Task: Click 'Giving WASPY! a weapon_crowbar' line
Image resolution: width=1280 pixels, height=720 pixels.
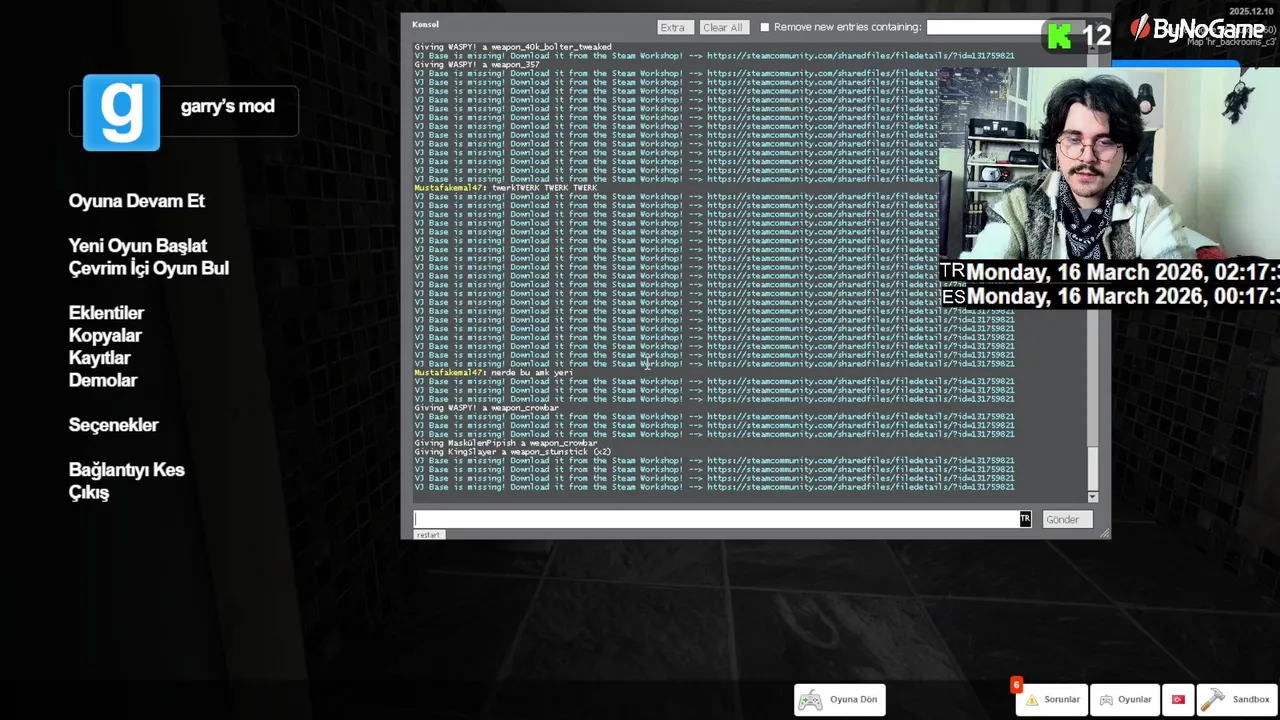Action: click(487, 408)
